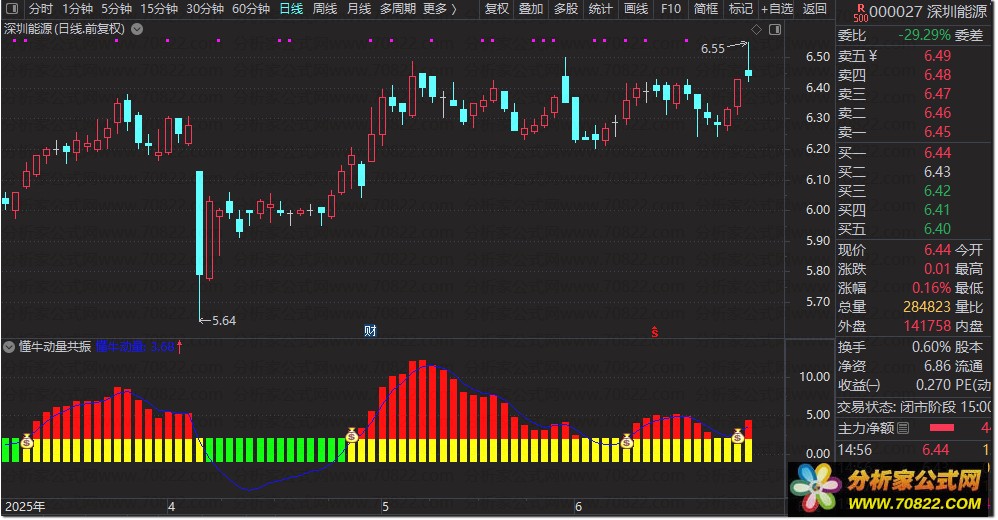Select the 买一 6.44 bid row
998x520 pixels.
[915, 153]
